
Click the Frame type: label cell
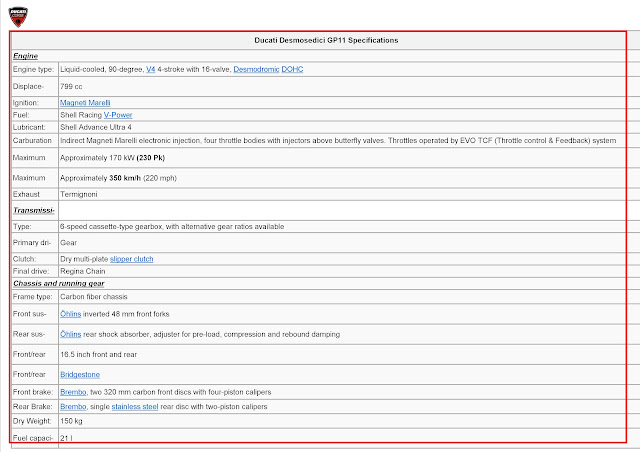[x=35, y=297]
